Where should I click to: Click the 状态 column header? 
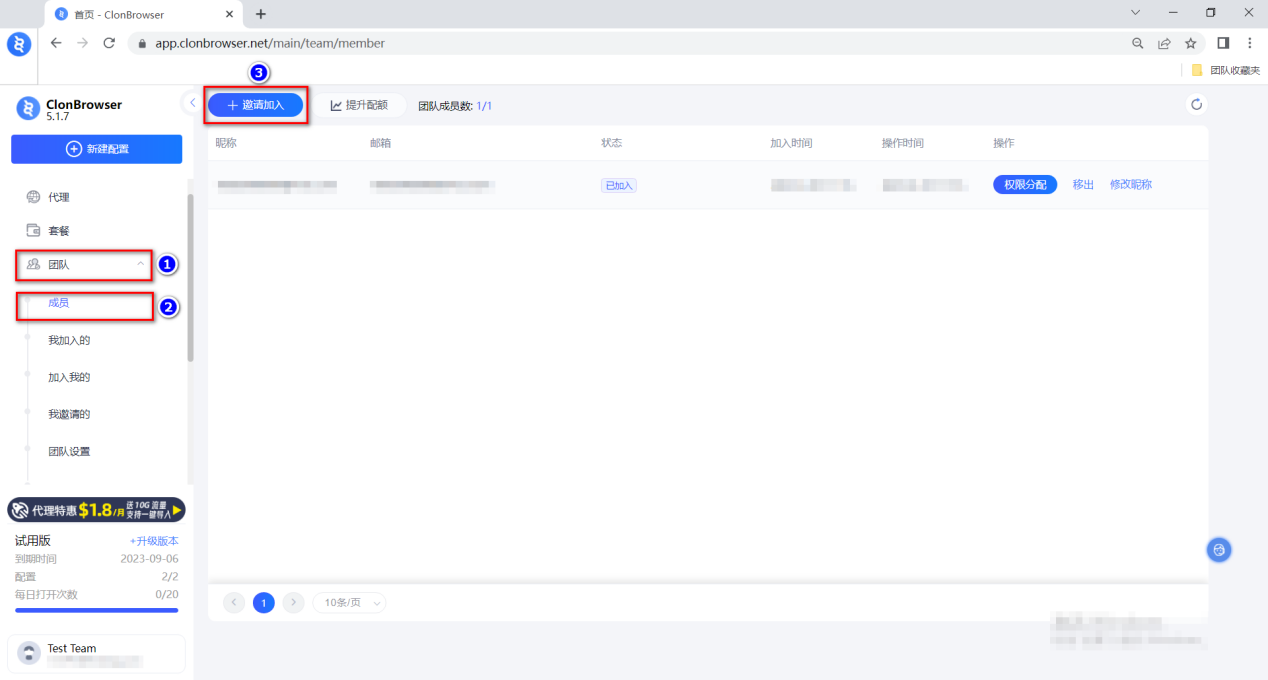tap(611, 143)
